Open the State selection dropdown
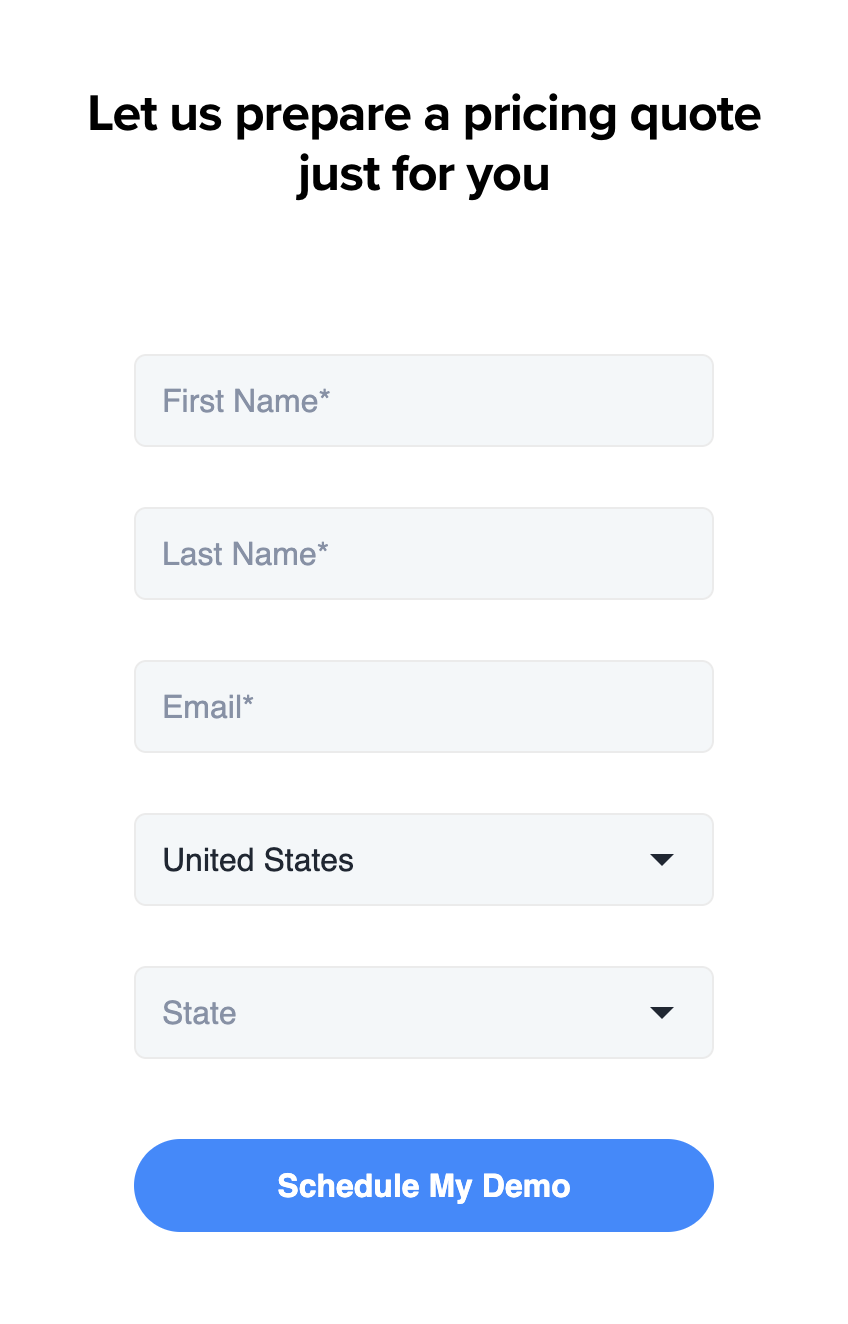 pyautogui.click(x=424, y=1012)
